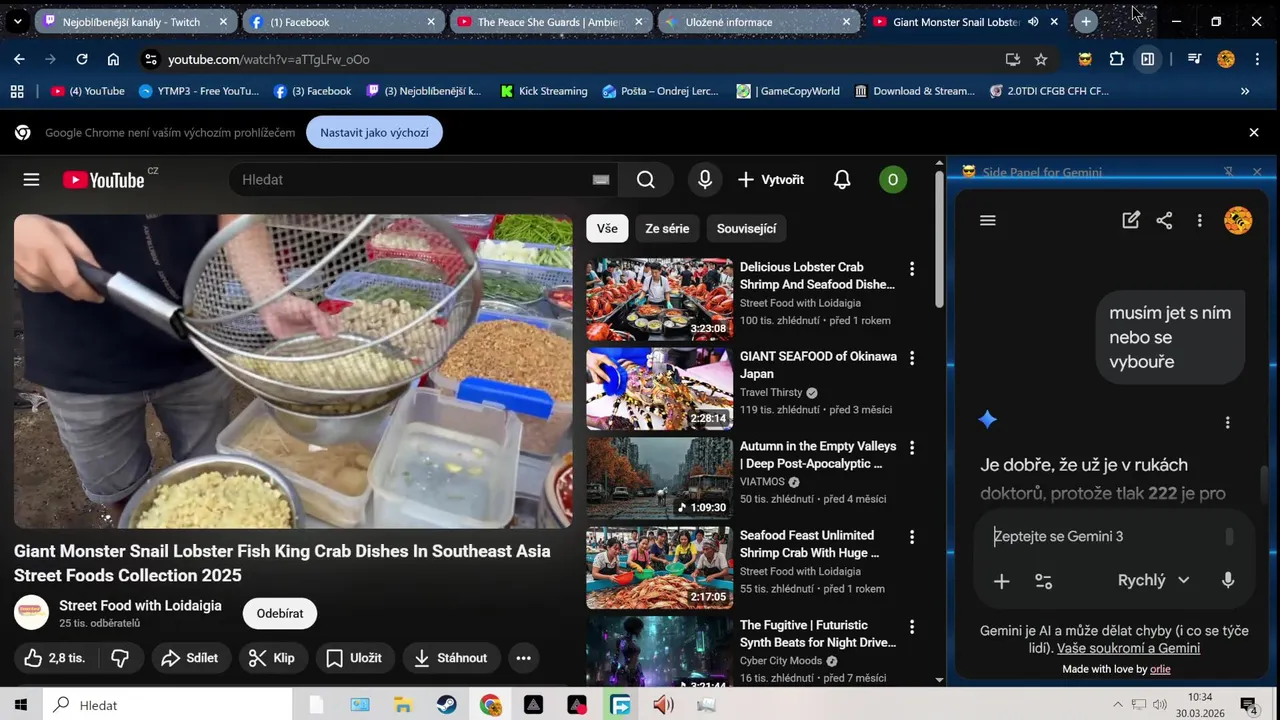Start voice search with microphone icon
This screenshot has width=1280, height=720.
tap(705, 180)
